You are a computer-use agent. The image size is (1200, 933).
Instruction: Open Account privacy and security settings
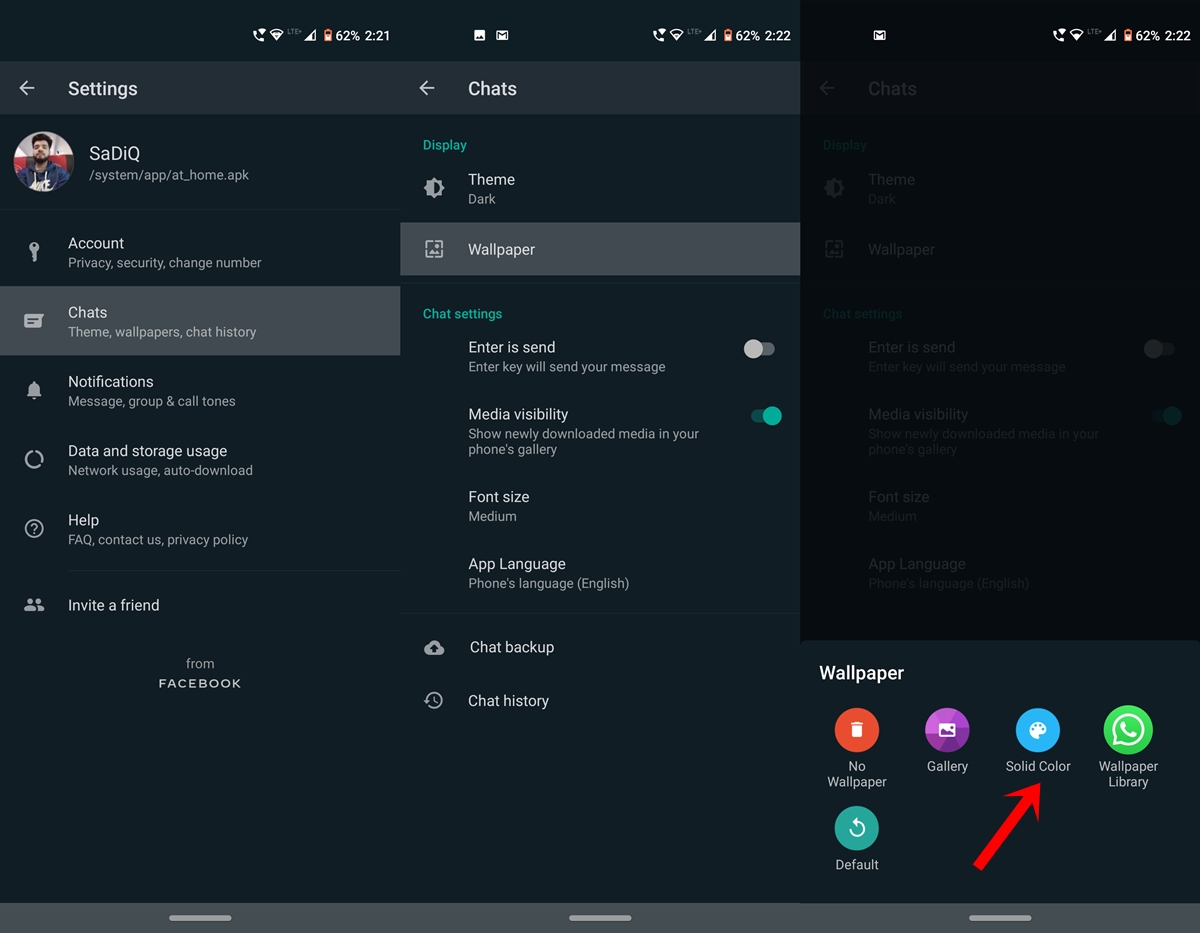[200, 252]
